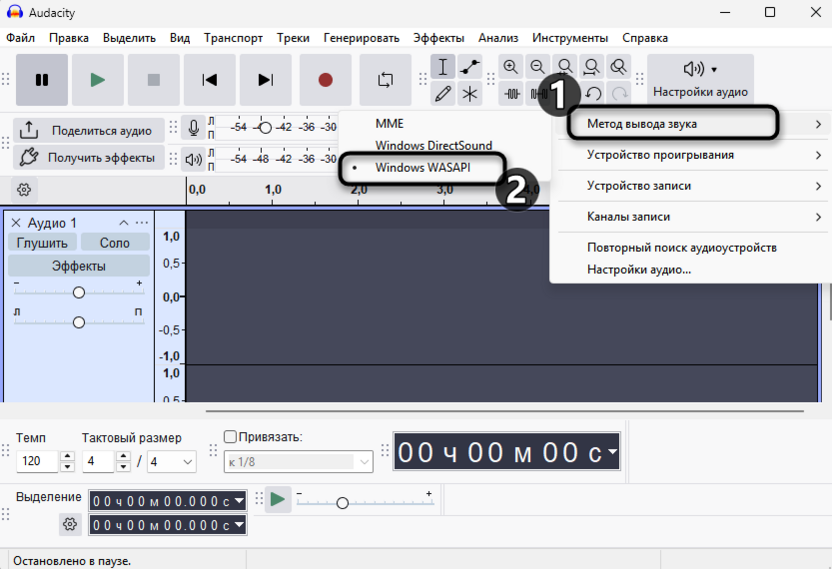
Task: Open the Транспорт menu
Action: tap(233, 38)
